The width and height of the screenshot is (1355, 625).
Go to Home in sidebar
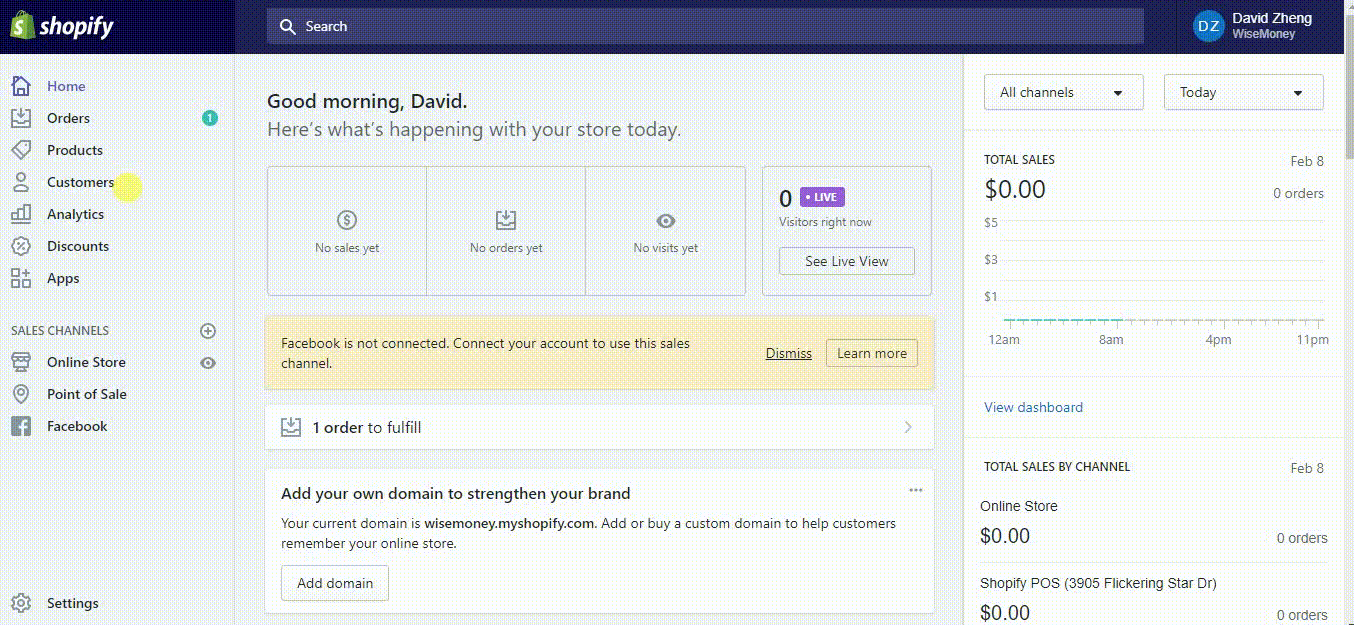tap(66, 86)
